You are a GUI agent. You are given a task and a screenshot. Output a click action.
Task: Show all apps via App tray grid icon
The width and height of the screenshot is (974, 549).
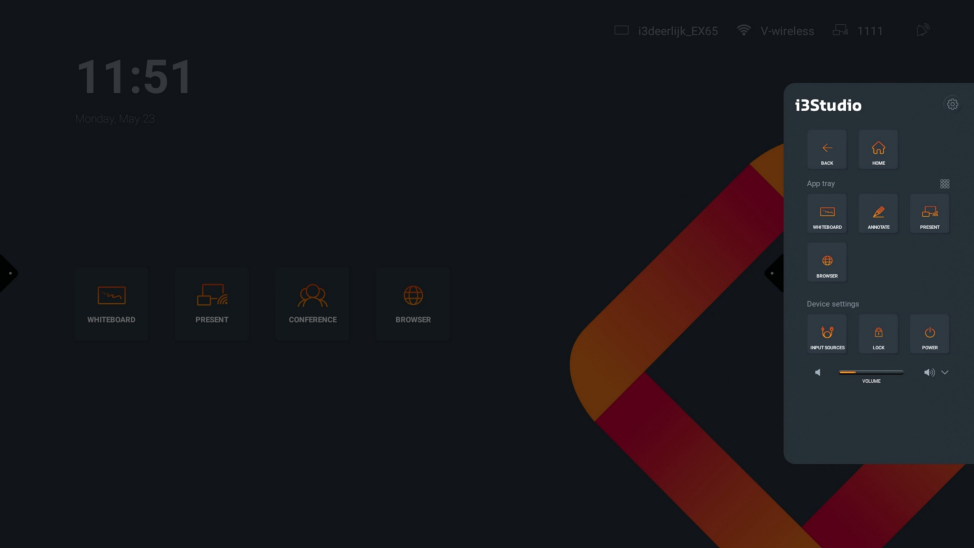pos(944,184)
